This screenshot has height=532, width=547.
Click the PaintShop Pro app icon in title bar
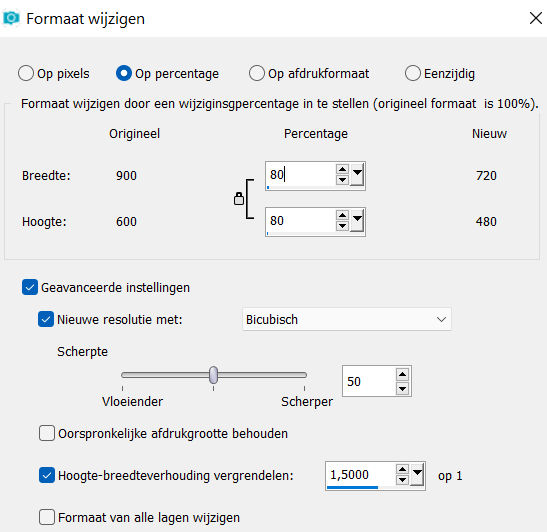11,18
